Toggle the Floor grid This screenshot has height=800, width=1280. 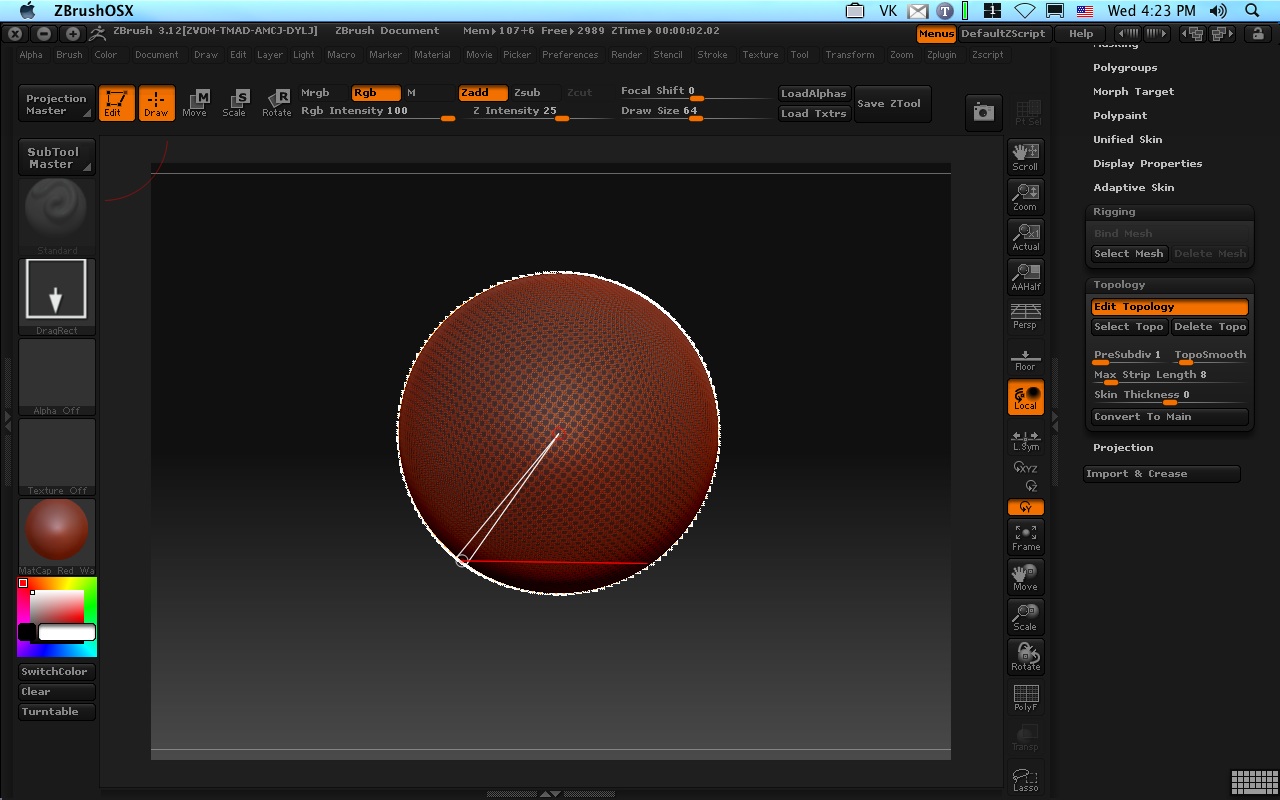tap(1025, 358)
